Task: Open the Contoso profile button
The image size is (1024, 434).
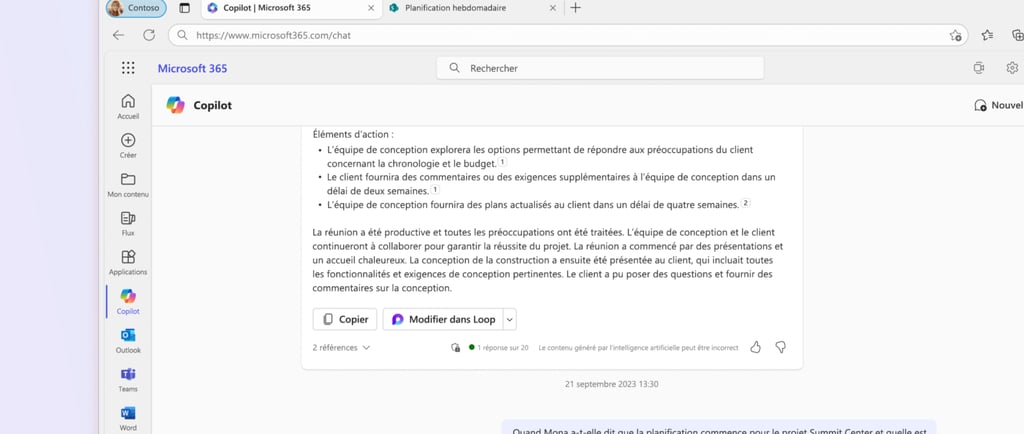Action: point(136,8)
